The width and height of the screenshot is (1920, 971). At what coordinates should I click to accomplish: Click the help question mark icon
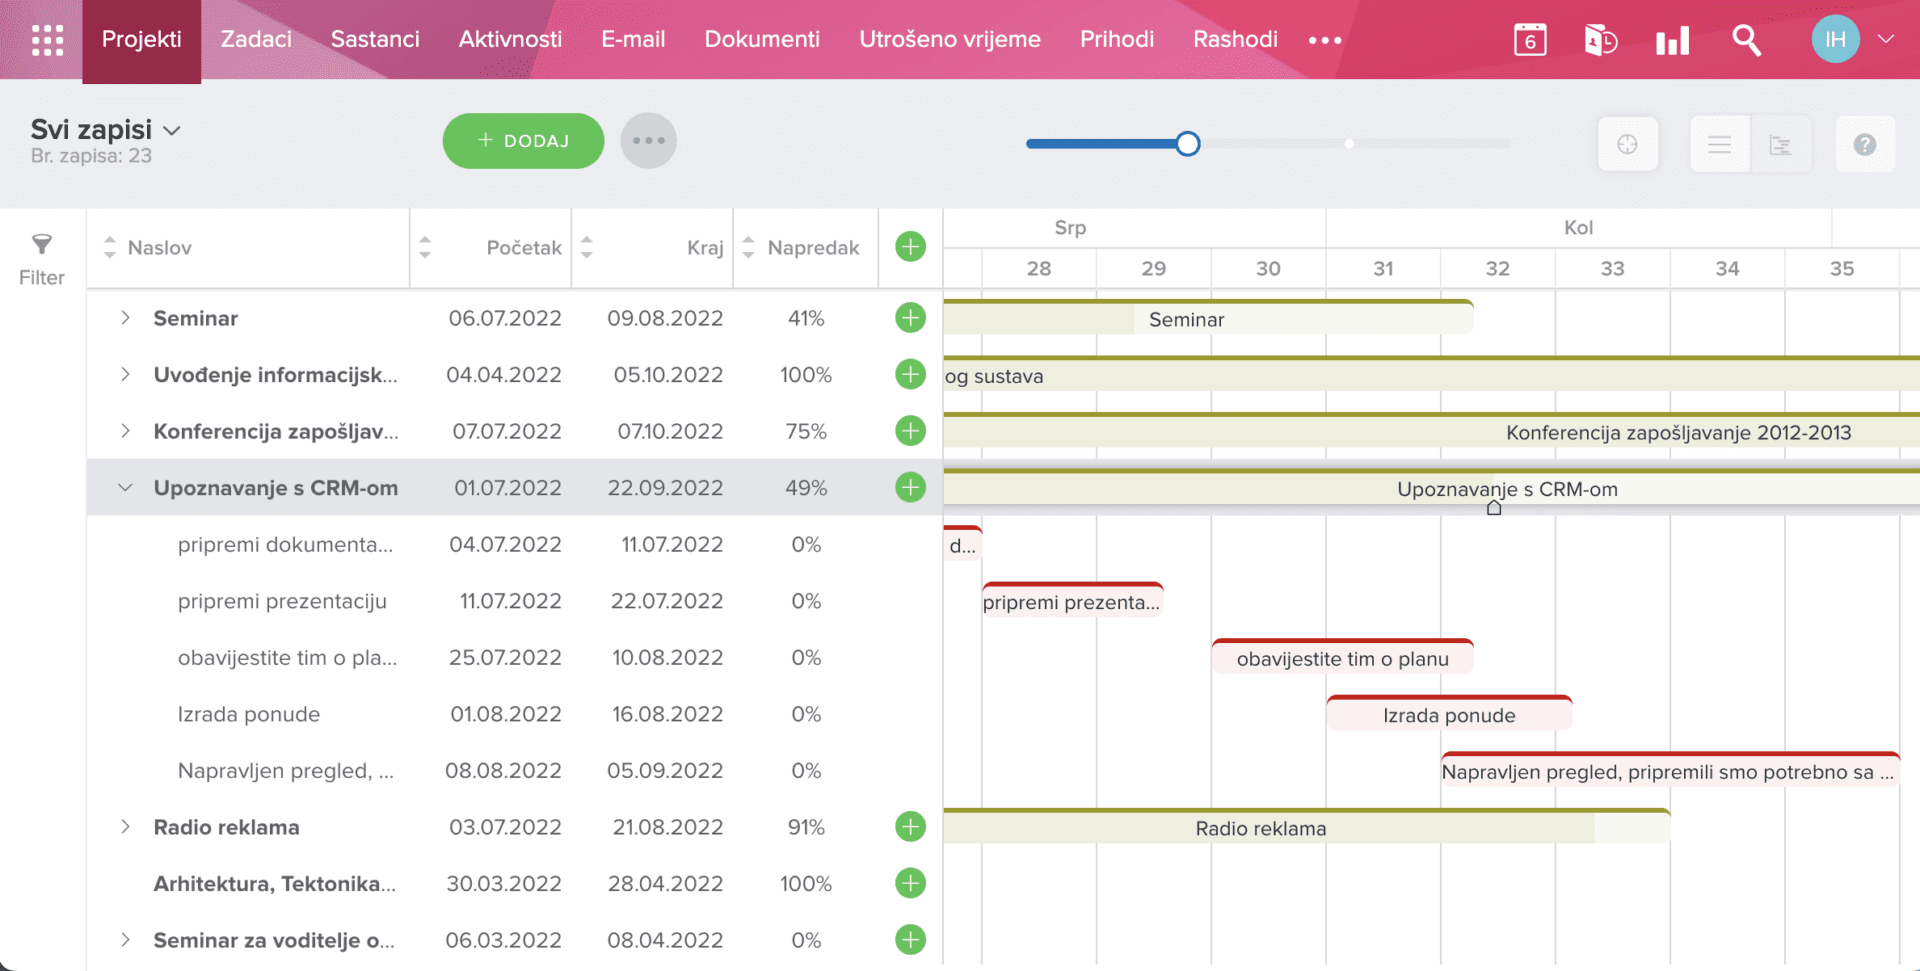tap(1864, 145)
